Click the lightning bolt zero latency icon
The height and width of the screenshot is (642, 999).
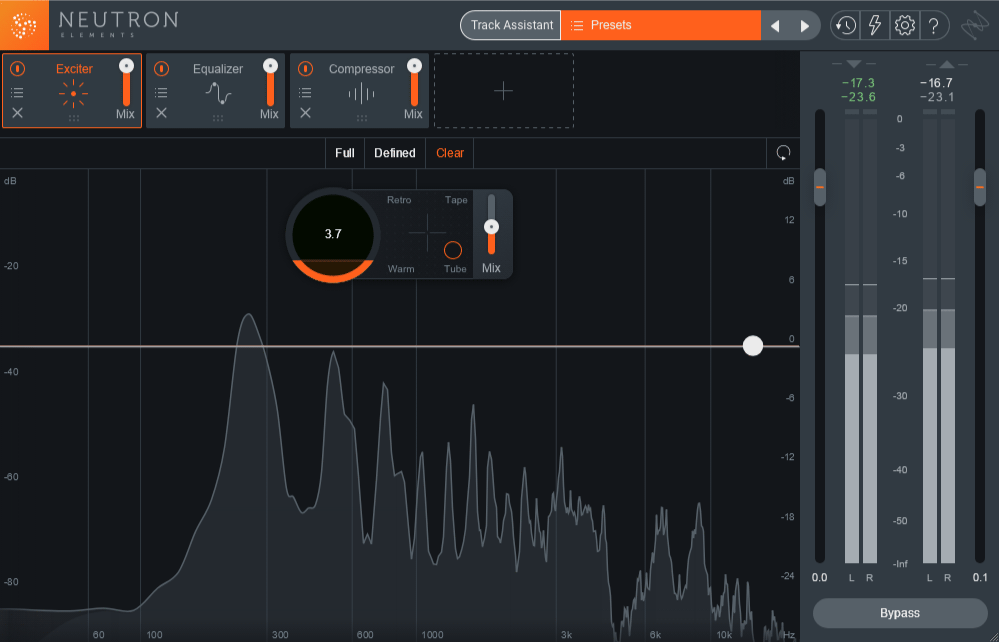coord(875,25)
